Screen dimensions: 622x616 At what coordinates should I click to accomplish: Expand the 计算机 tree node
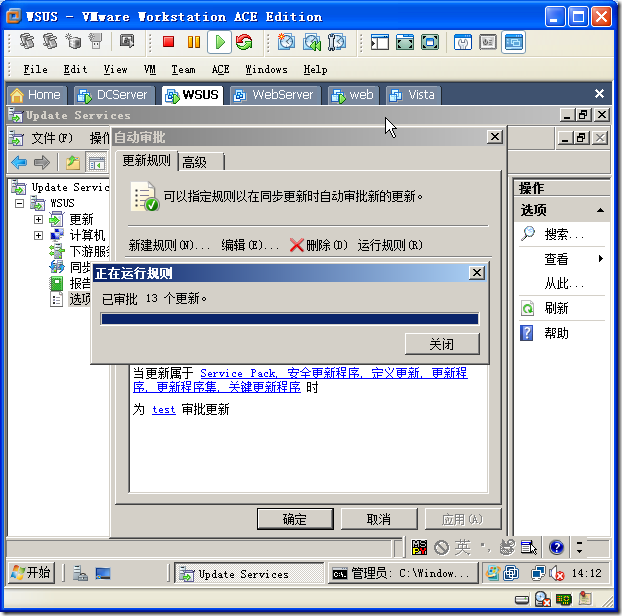coord(38,236)
